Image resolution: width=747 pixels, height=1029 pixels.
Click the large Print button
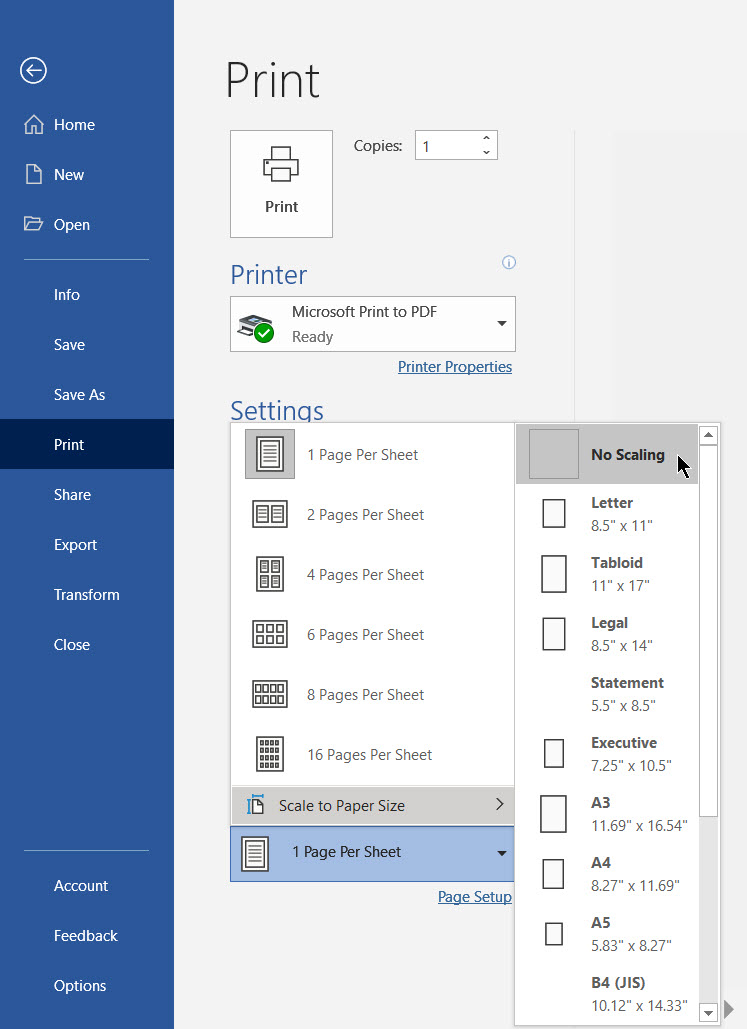(282, 184)
